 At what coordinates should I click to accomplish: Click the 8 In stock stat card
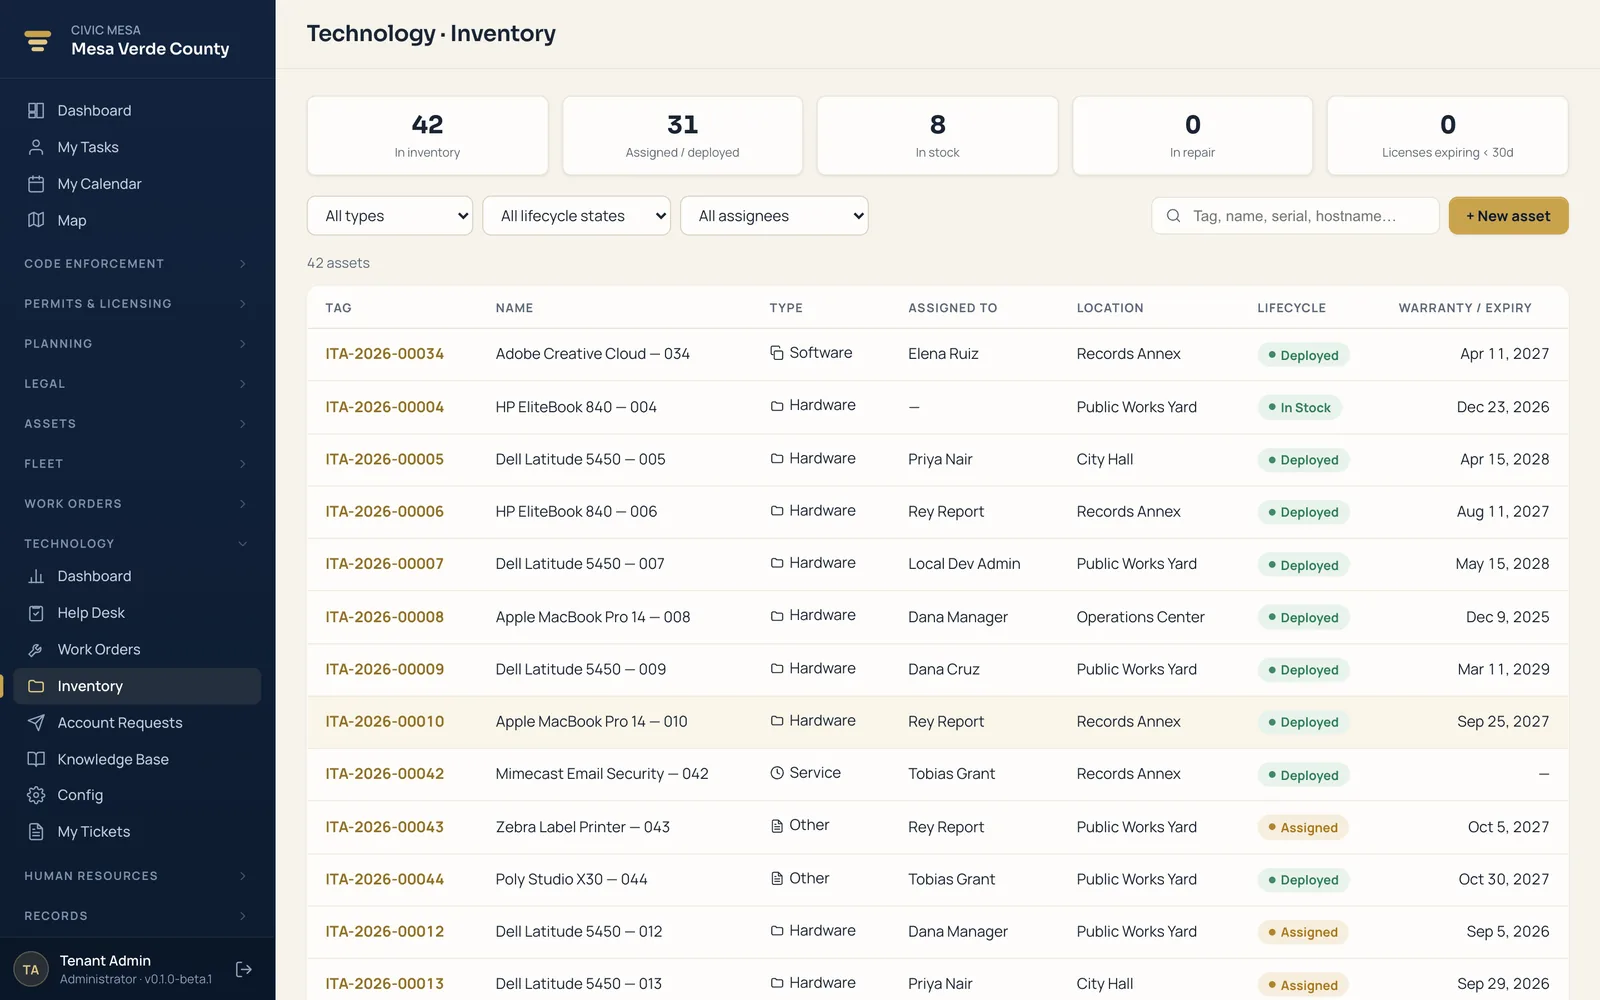[x=937, y=136]
